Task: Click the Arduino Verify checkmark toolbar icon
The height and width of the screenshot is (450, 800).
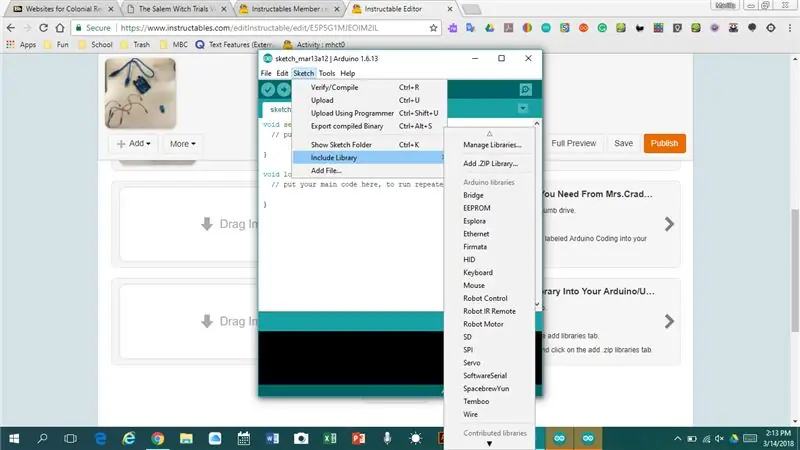Action: click(268, 90)
